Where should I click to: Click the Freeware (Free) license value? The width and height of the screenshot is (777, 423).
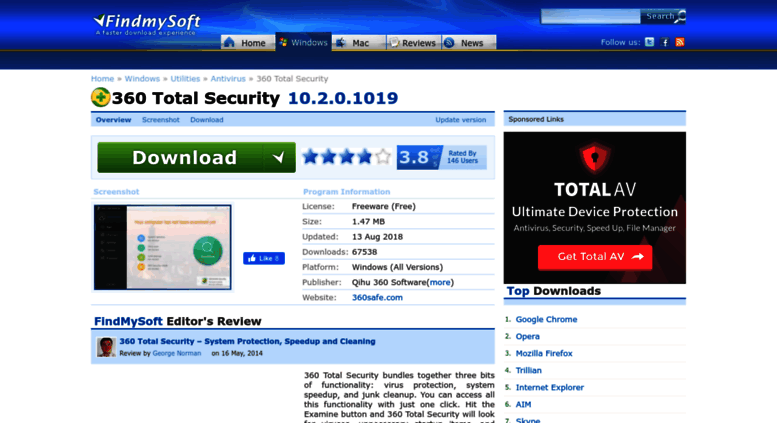(x=384, y=207)
